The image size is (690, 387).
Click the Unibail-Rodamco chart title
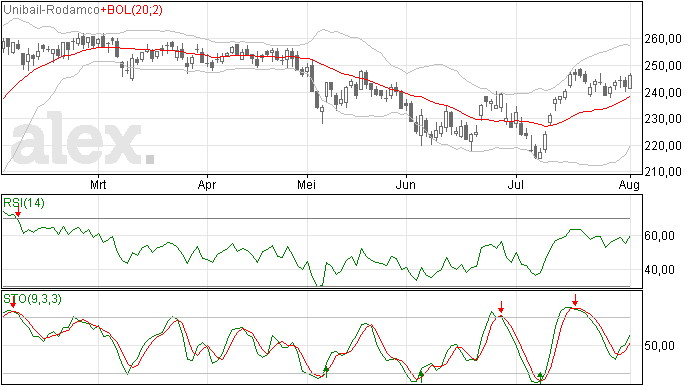point(51,10)
